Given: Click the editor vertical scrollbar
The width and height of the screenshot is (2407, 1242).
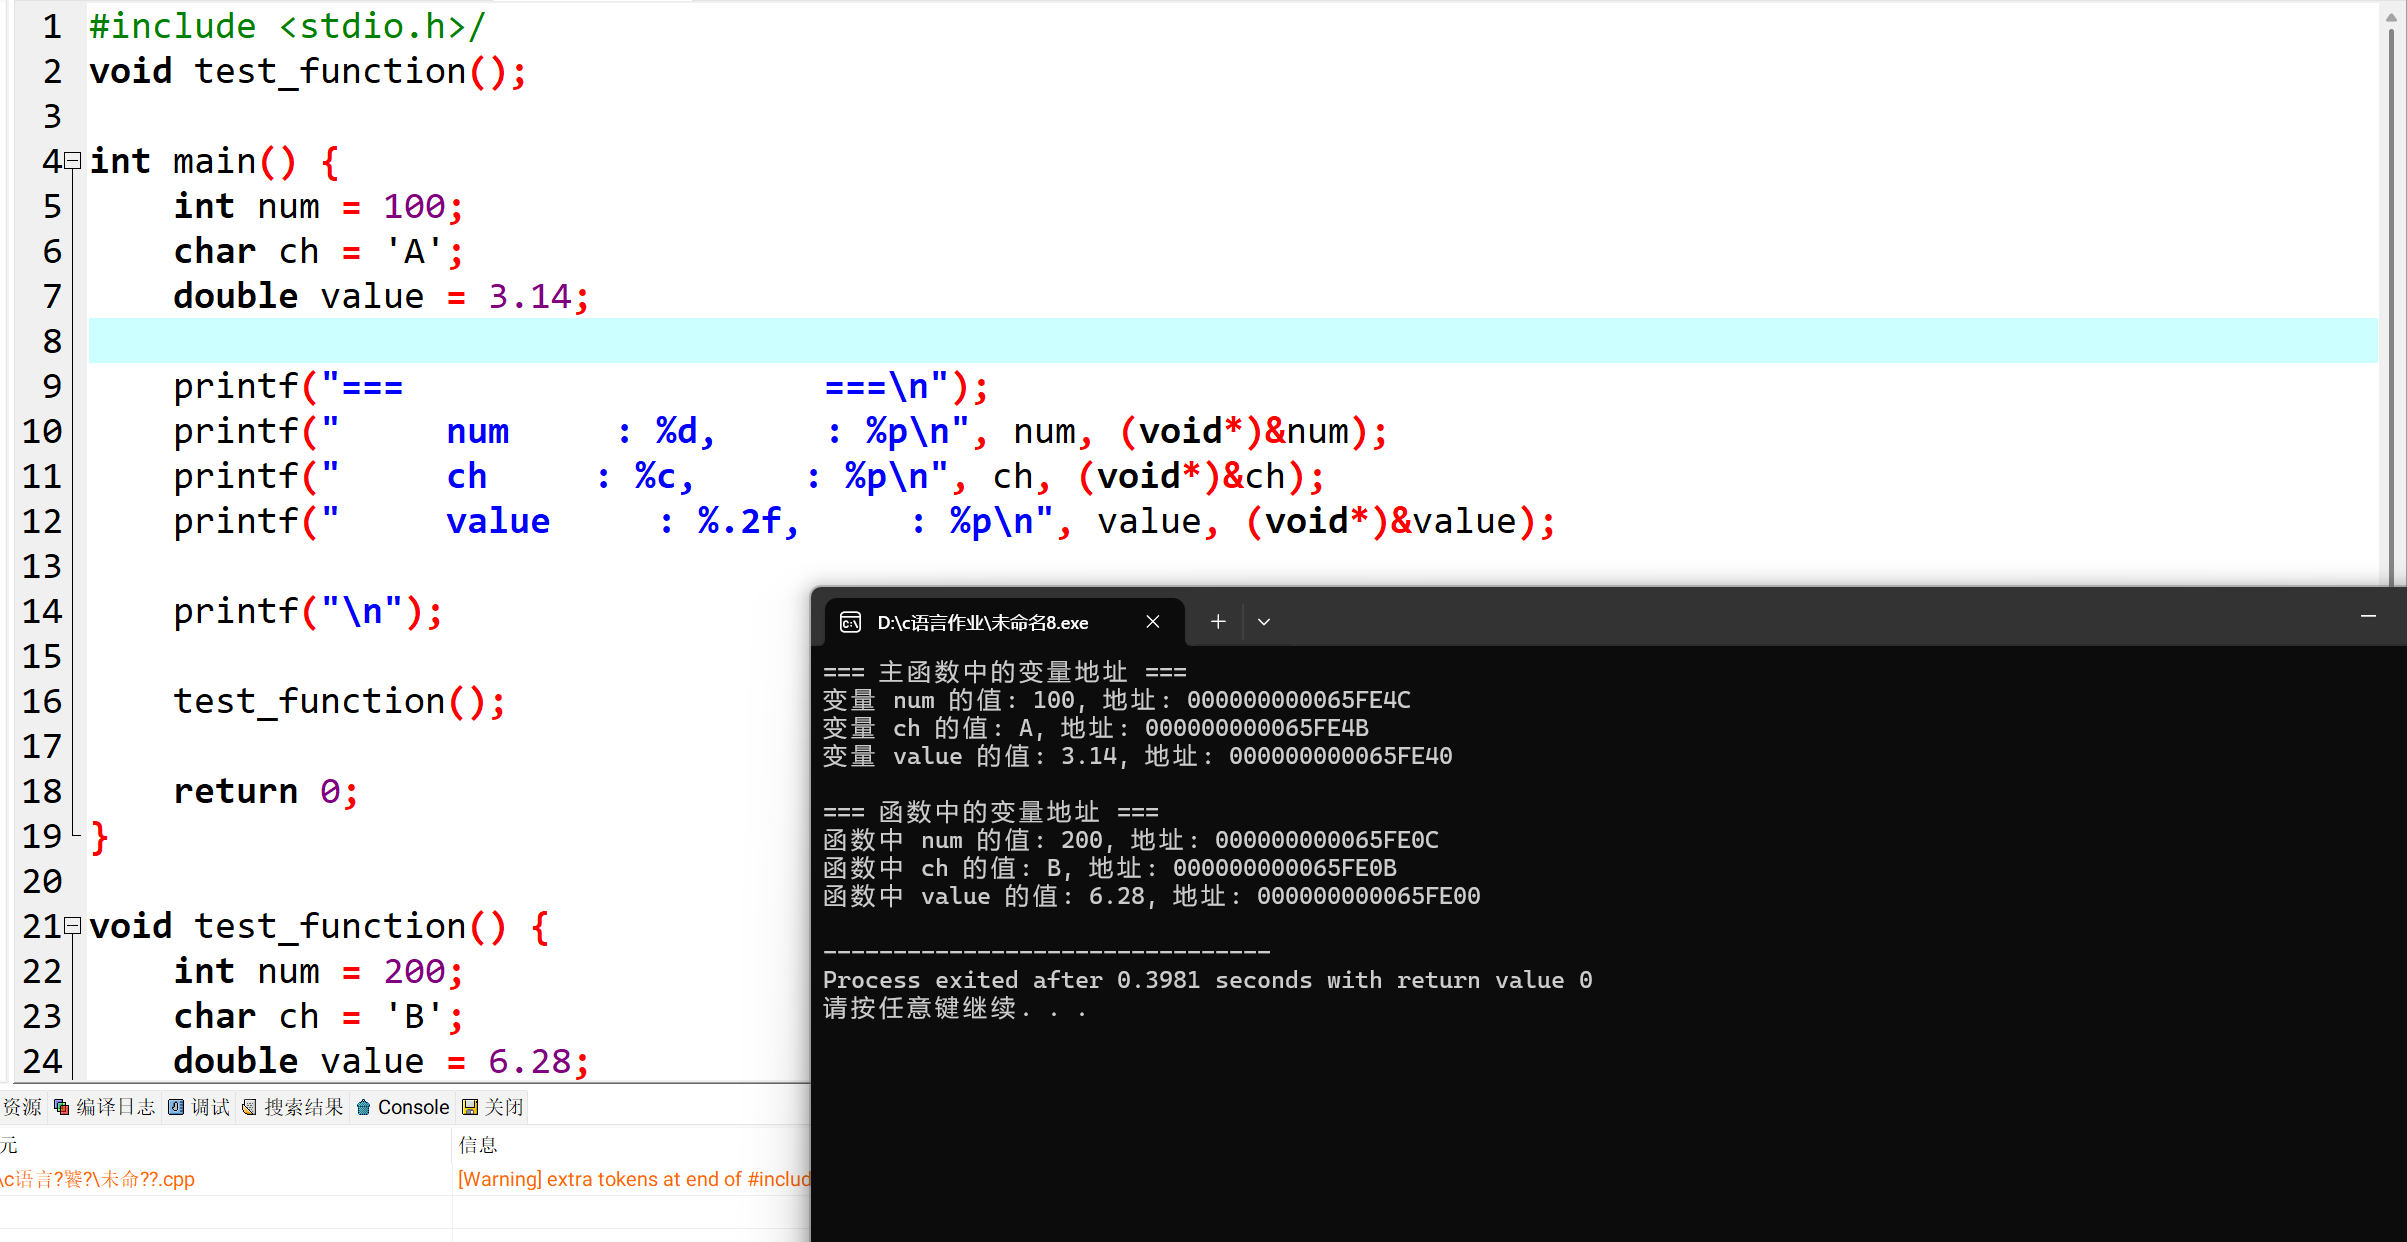Looking at the screenshot, I should (2391, 300).
